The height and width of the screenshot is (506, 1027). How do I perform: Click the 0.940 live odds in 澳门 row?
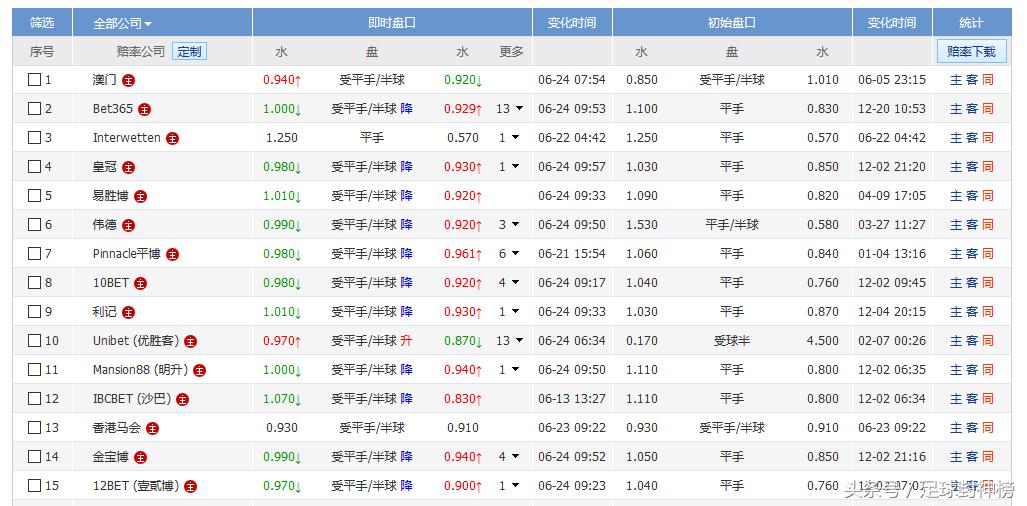point(282,80)
